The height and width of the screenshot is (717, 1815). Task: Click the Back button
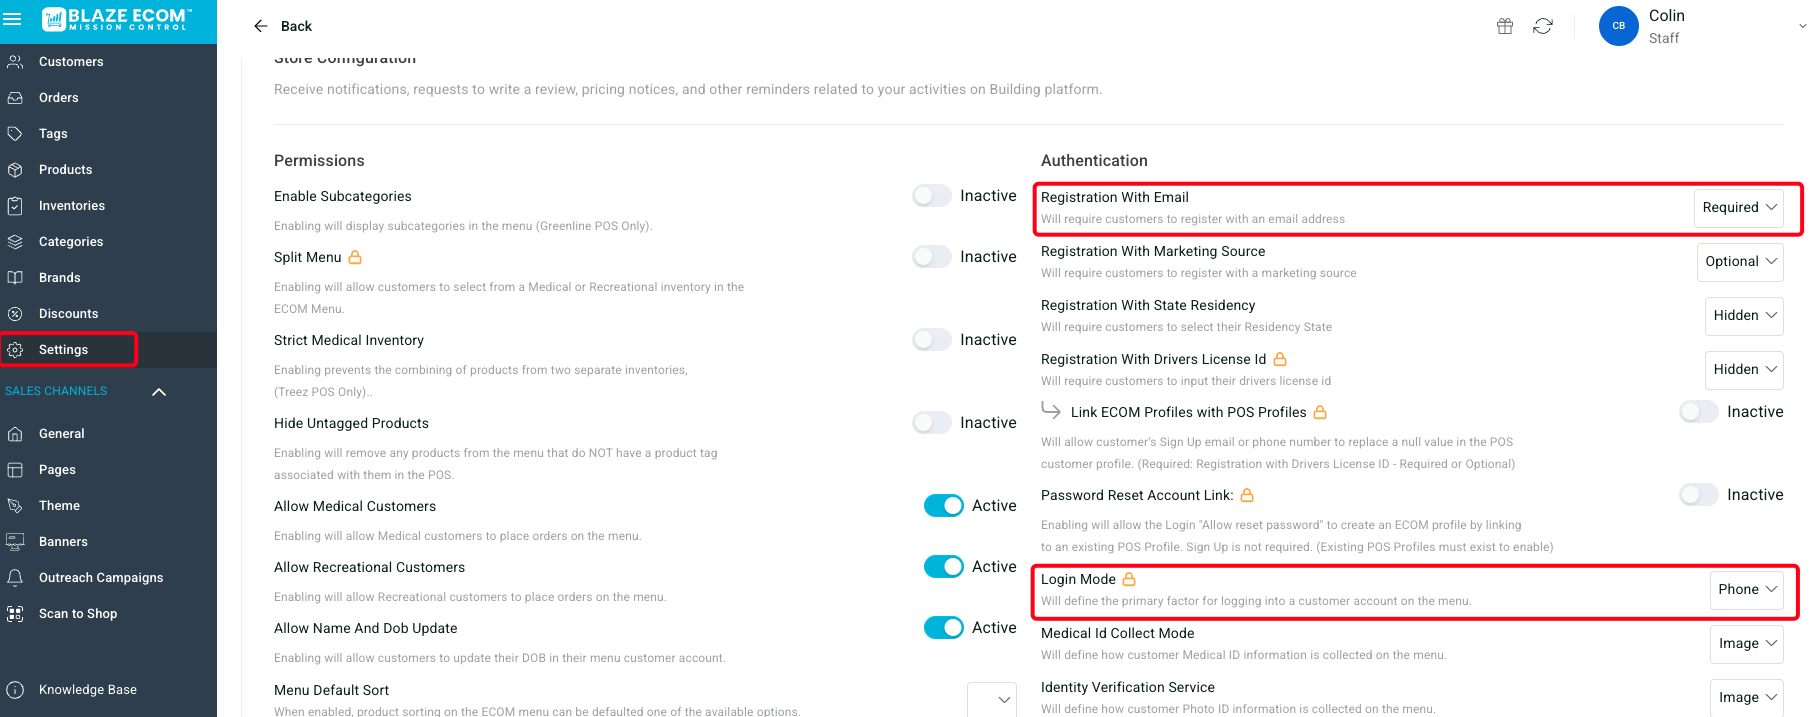(283, 26)
